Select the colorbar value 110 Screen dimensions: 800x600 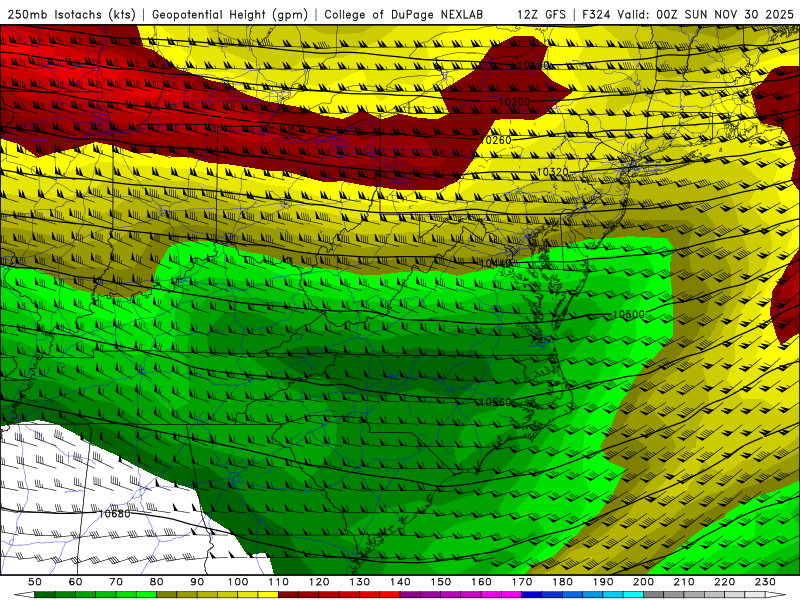point(279,582)
